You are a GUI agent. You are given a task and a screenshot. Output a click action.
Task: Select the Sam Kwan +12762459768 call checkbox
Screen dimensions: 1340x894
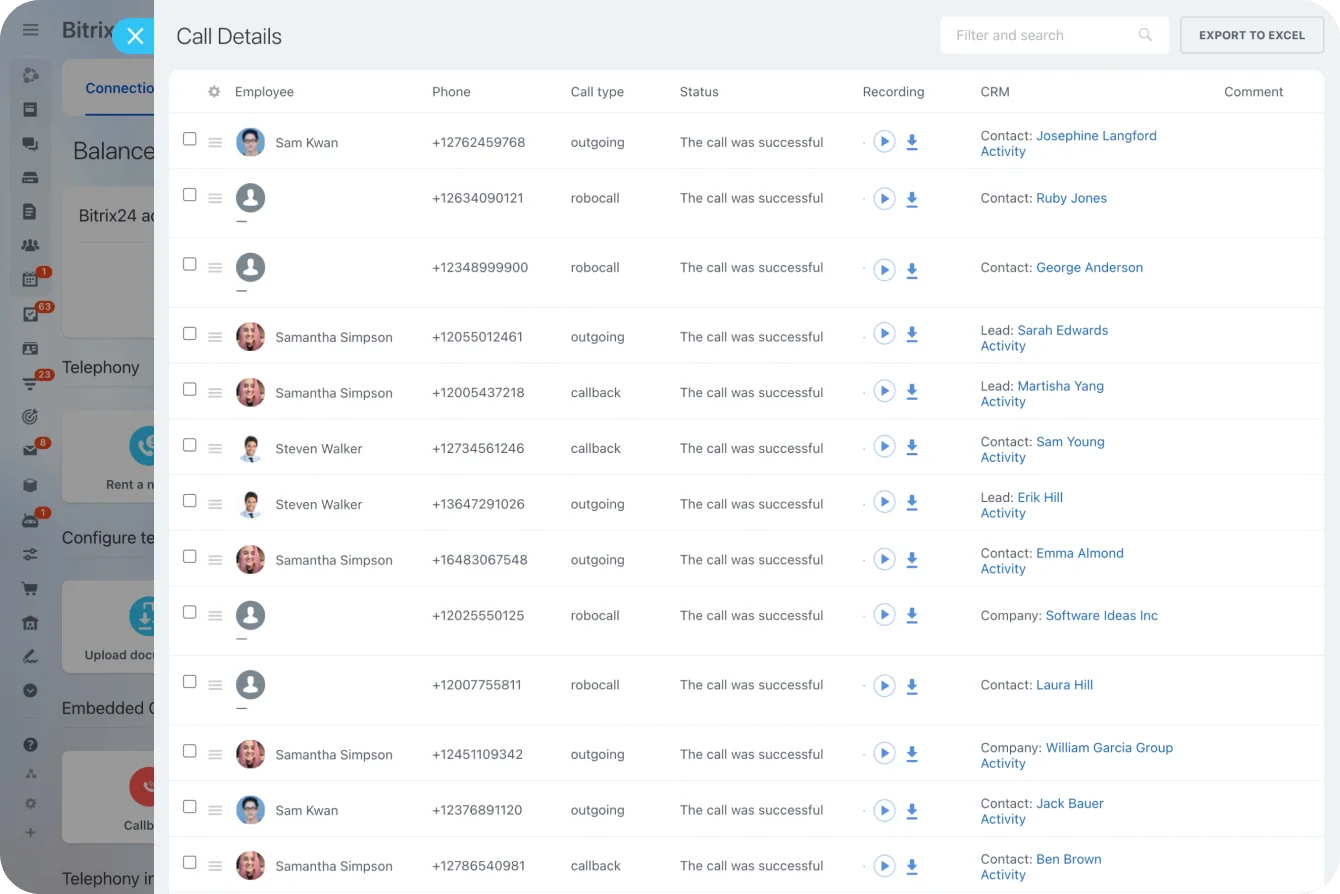[x=190, y=139]
